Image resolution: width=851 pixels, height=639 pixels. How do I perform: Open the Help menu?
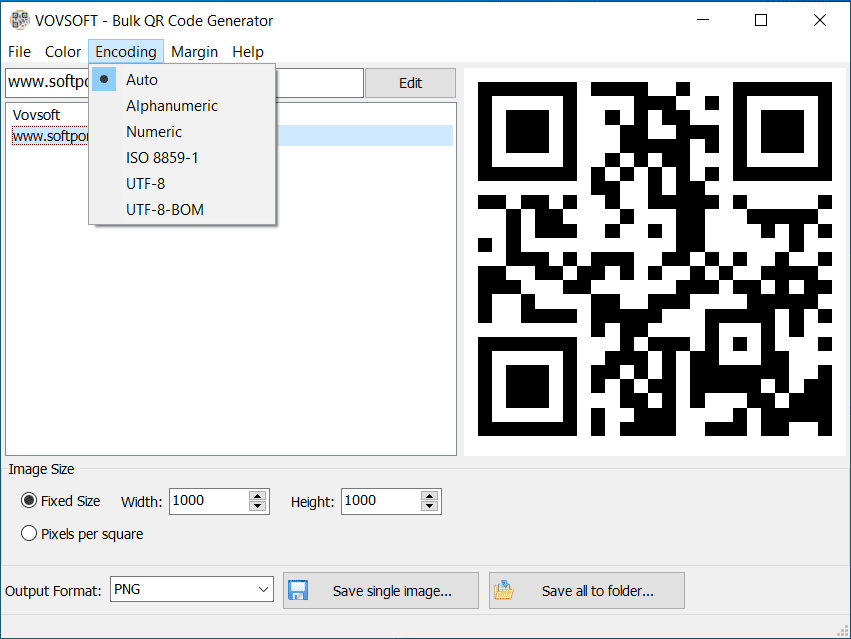click(248, 52)
